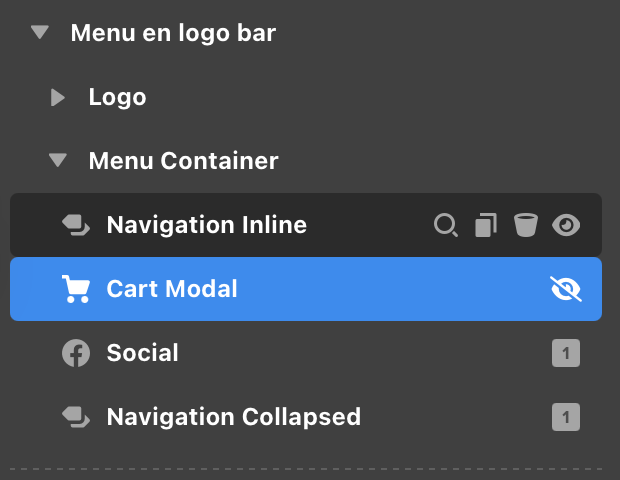Click the badge on Navigation Collapsed row
620x480 pixels.
(566, 417)
